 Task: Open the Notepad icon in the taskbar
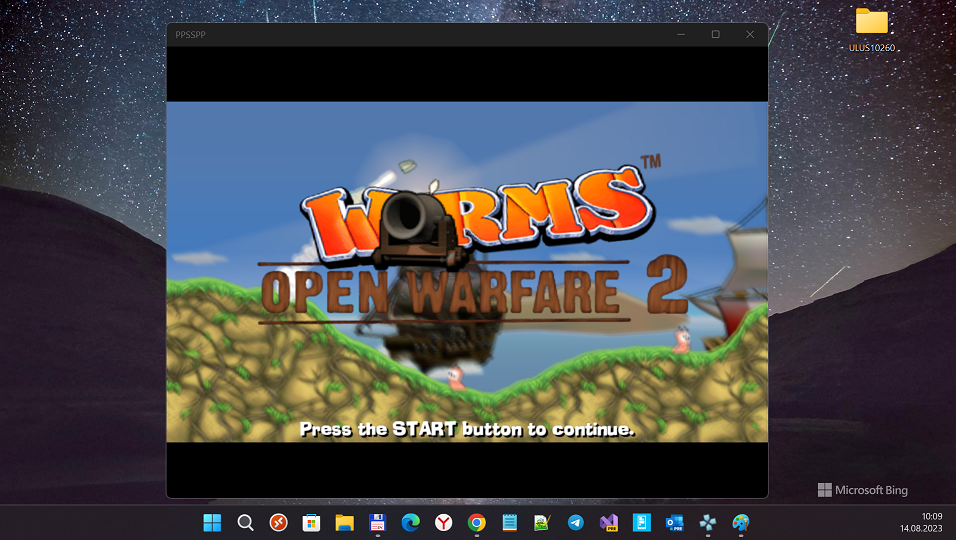(510, 522)
